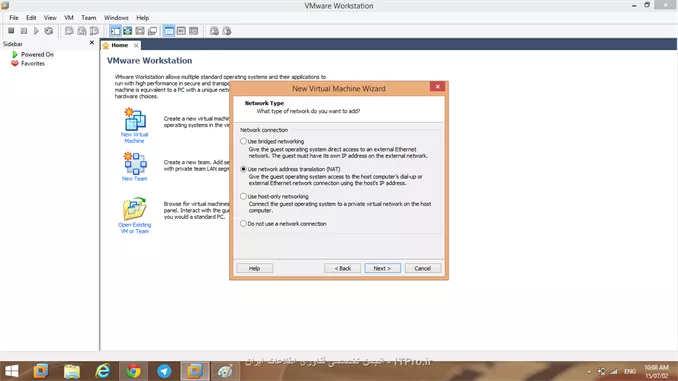Choose Do not use a network connection
The image size is (678, 381).
pyautogui.click(x=243, y=224)
